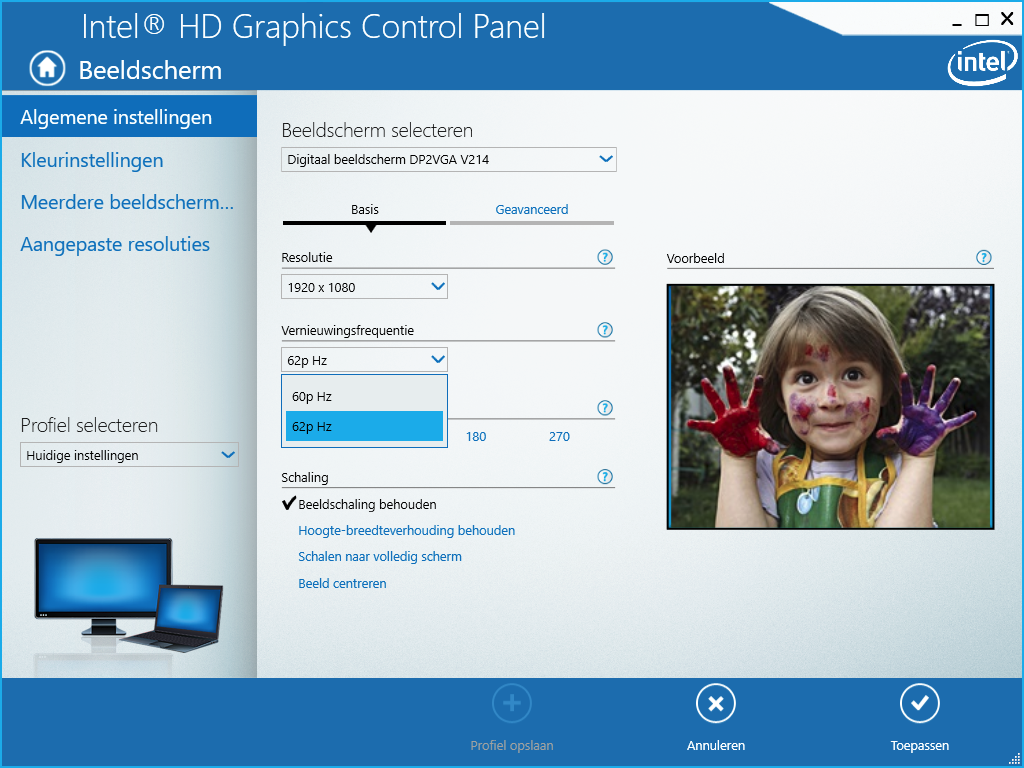The height and width of the screenshot is (768, 1024).
Task: Switch to the Geavanceerd tab
Action: 532,210
